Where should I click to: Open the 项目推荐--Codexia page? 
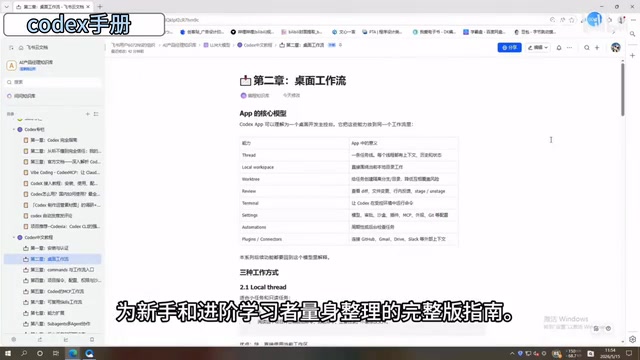[62, 226]
